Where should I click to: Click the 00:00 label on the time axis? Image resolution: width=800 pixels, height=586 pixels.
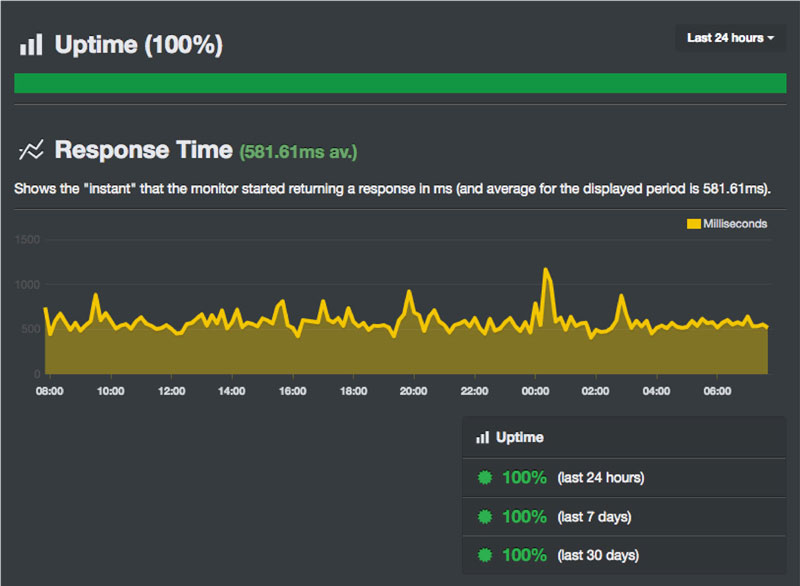(x=535, y=391)
